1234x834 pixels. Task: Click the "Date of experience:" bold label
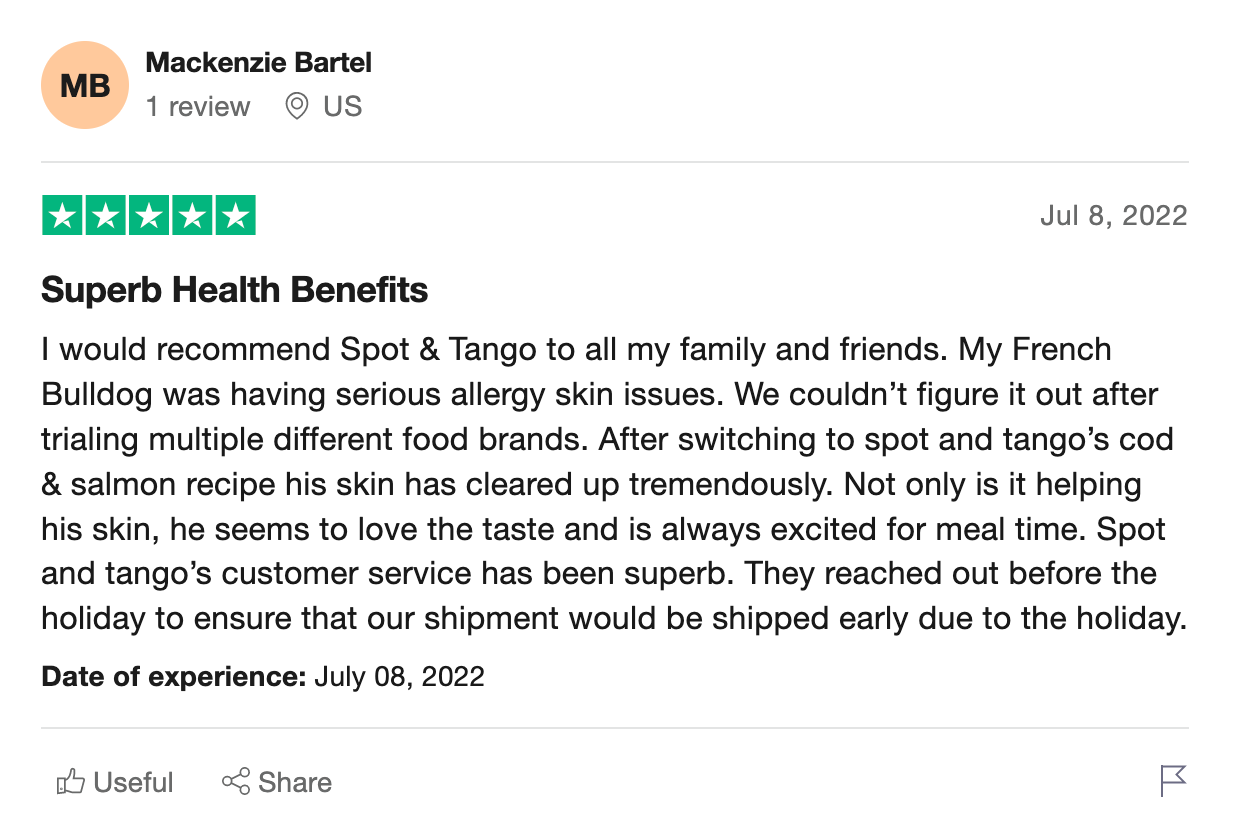174,677
